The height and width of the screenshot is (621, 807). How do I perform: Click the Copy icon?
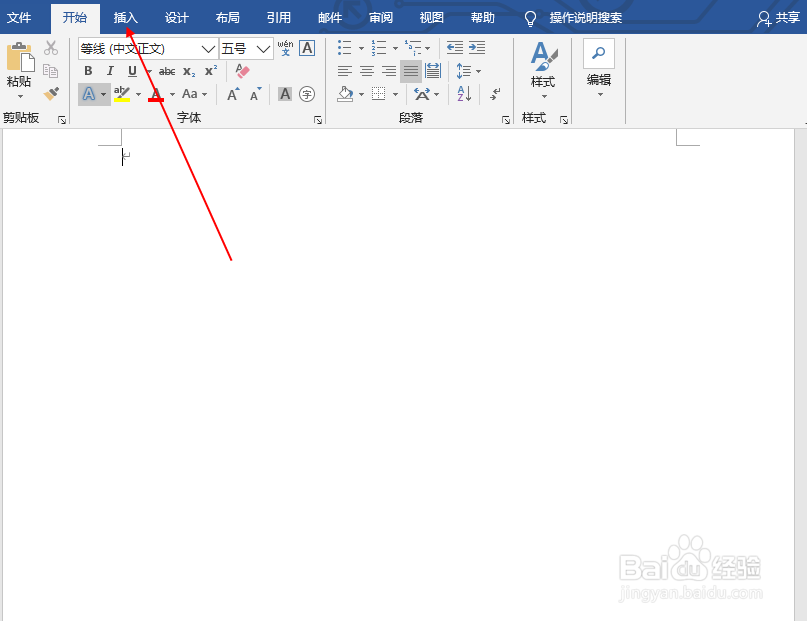click(50, 71)
